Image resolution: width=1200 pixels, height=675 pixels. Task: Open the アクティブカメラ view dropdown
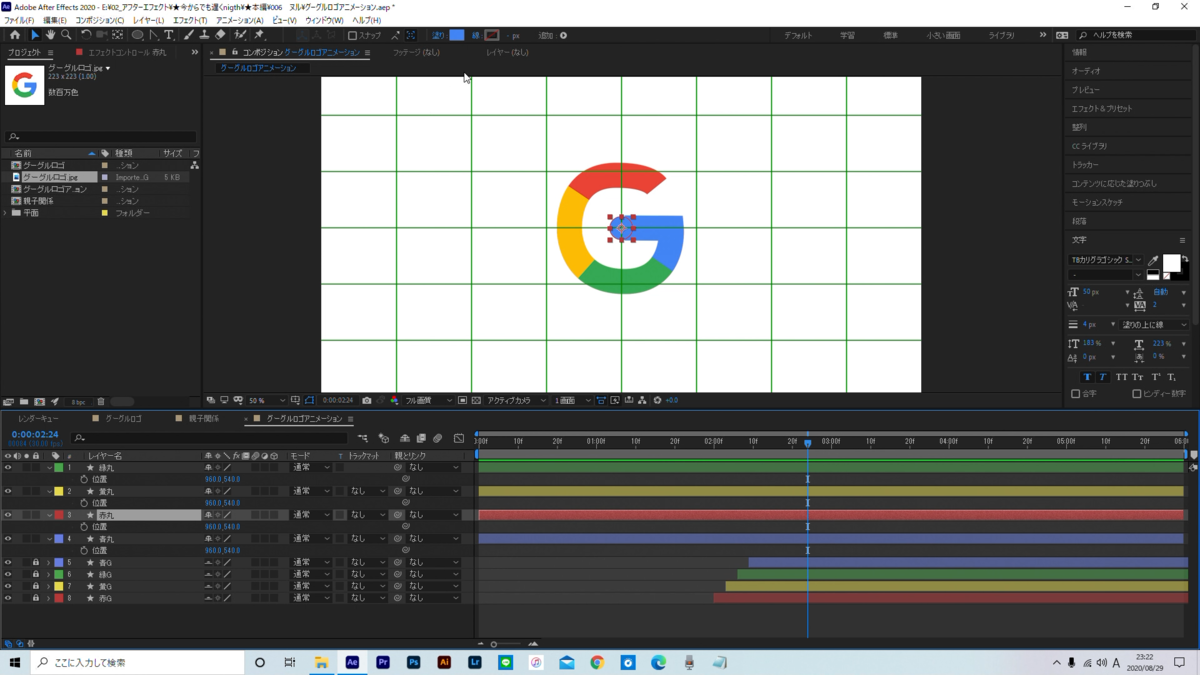(x=516, y=400)
